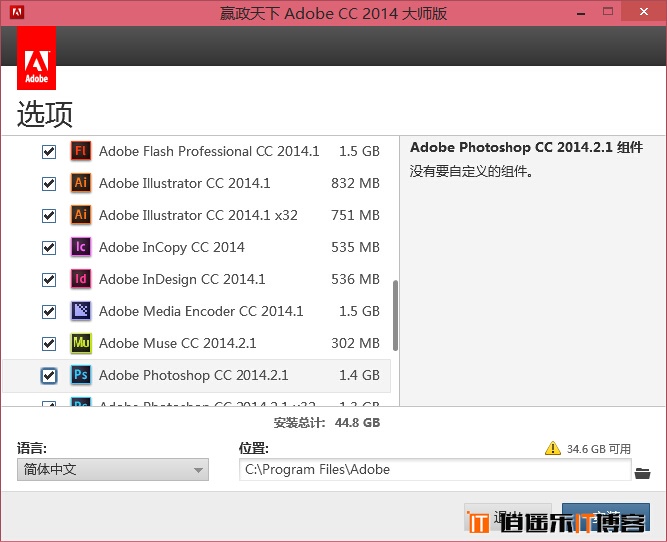The image size is (667, 542).
Task: Toggle the Adobe Muse CC 2014.2.1 checkbox
Action: coord(49,343)
